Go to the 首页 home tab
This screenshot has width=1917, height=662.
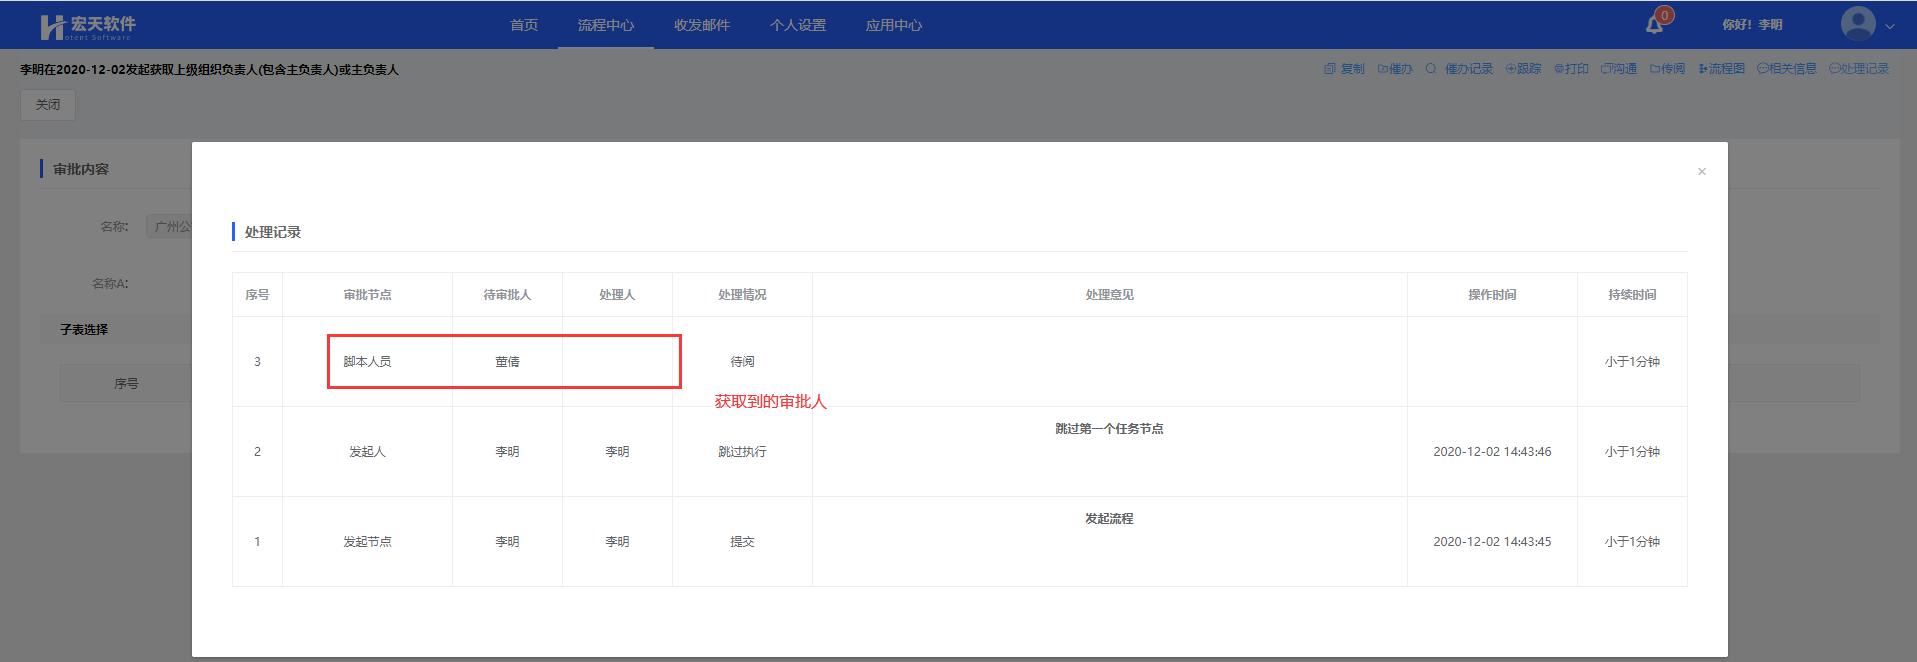524,25
